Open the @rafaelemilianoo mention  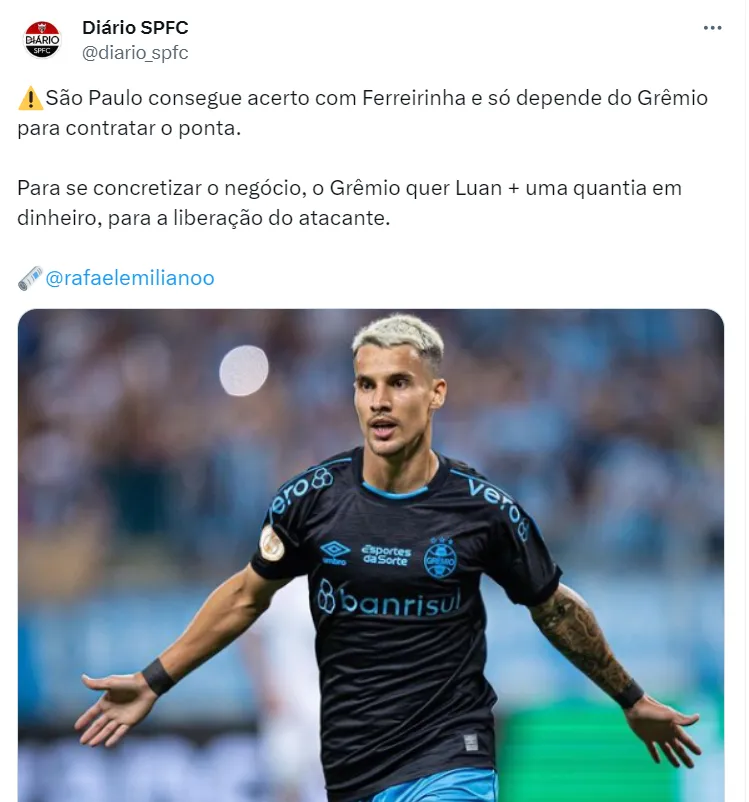(x=130, y=278)
